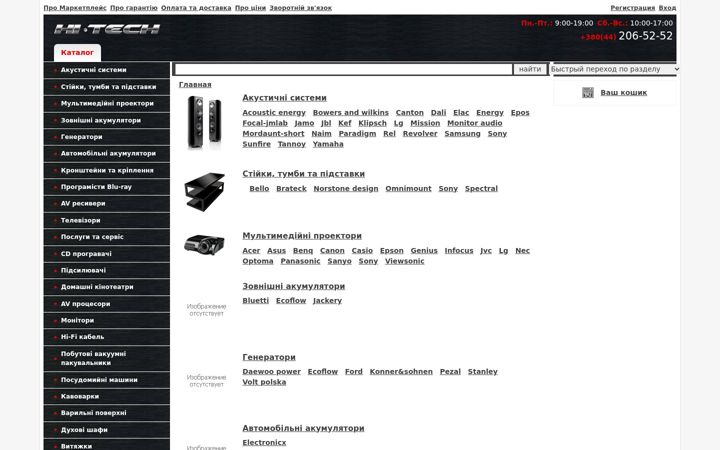Open Yamaha brand link

(x=328, y=144)
